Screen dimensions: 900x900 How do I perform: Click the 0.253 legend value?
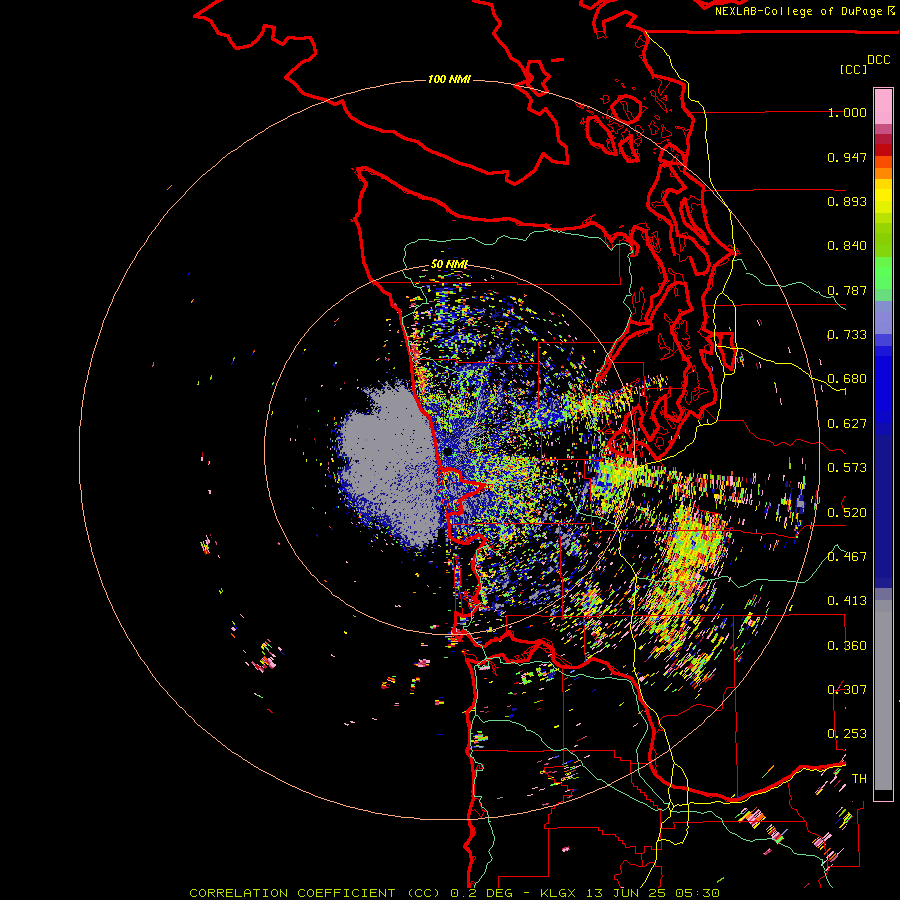coord(847,734)
